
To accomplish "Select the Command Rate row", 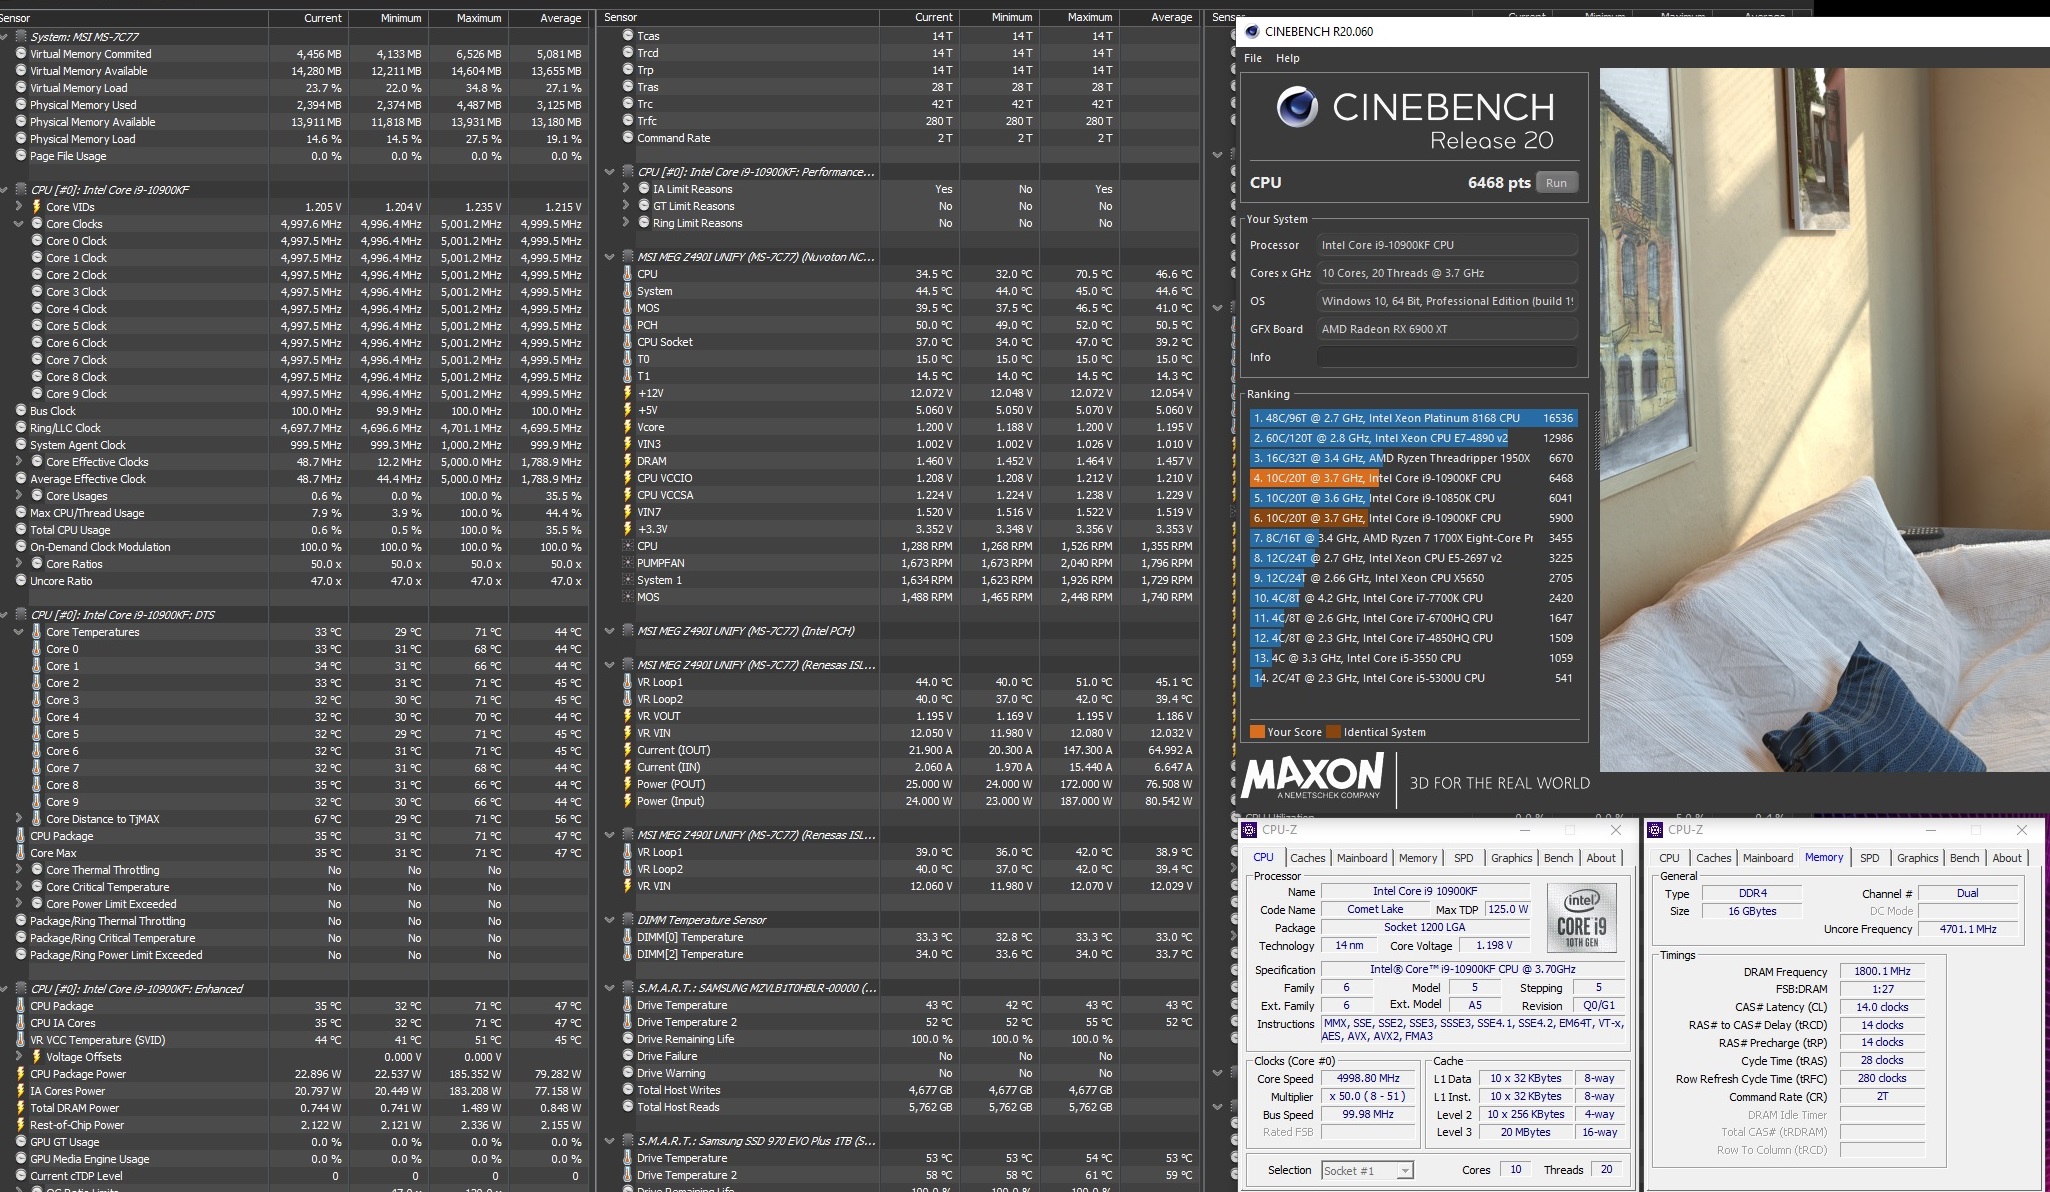I will pyautogui.click(x=897, y=138).
